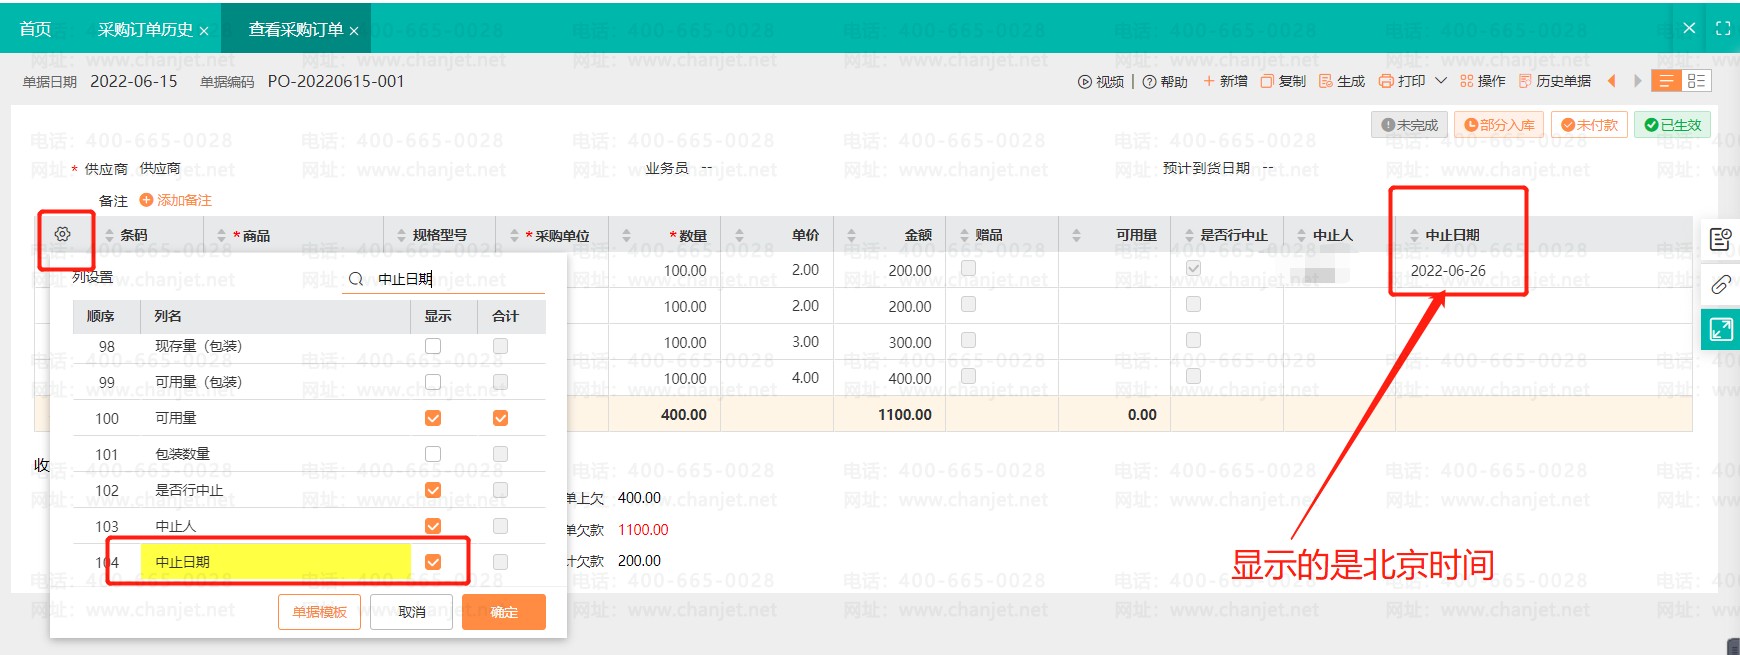The height and width of the screenshot is (655, 1740).
Task: Expand the 打印 print dropdown arrow
Action: click(1441, 81)
